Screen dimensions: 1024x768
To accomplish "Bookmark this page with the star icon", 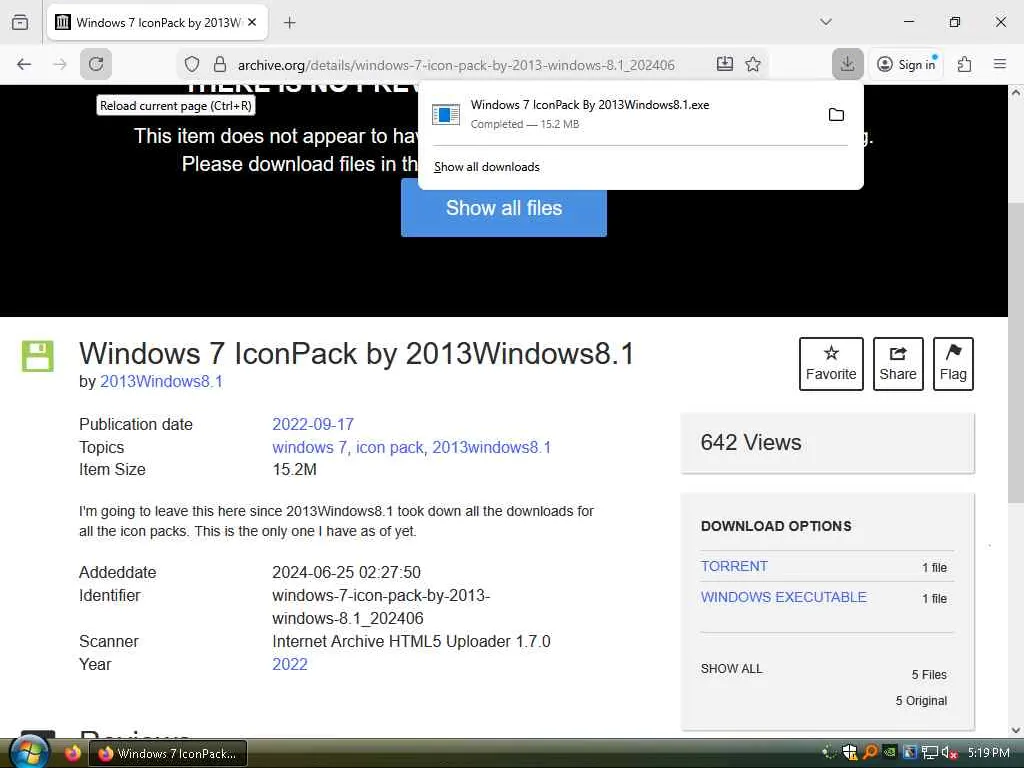I will click(753, 64).
